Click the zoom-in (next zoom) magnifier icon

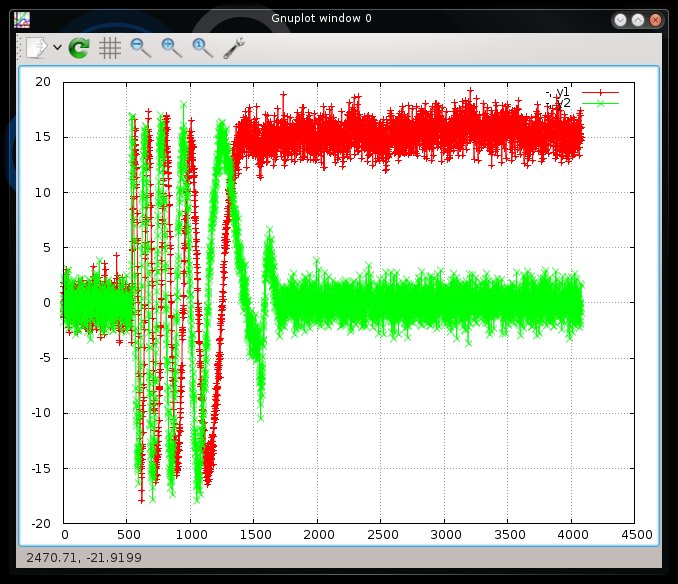[x=172, y=47]
